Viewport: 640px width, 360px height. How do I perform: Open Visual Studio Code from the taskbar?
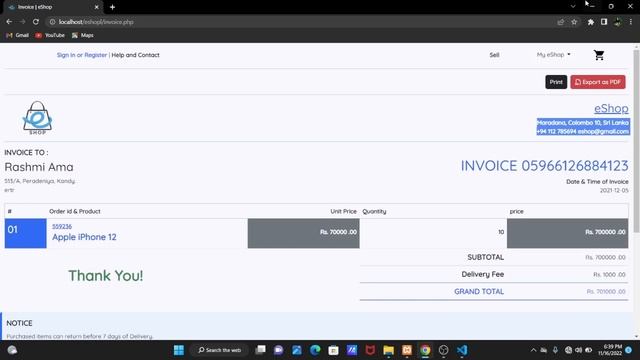click(462, 350)
